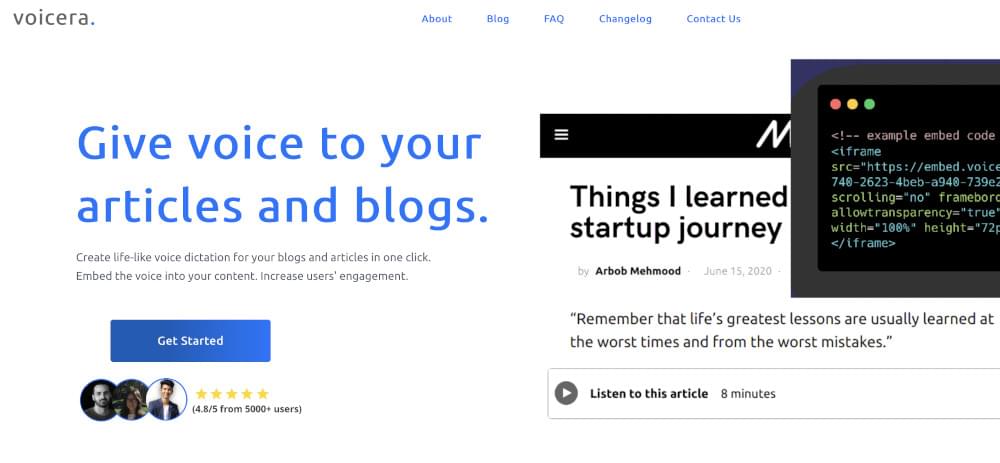Click the Get Started button
Screen dimensions: 1000x463
[x=190, y=341]
